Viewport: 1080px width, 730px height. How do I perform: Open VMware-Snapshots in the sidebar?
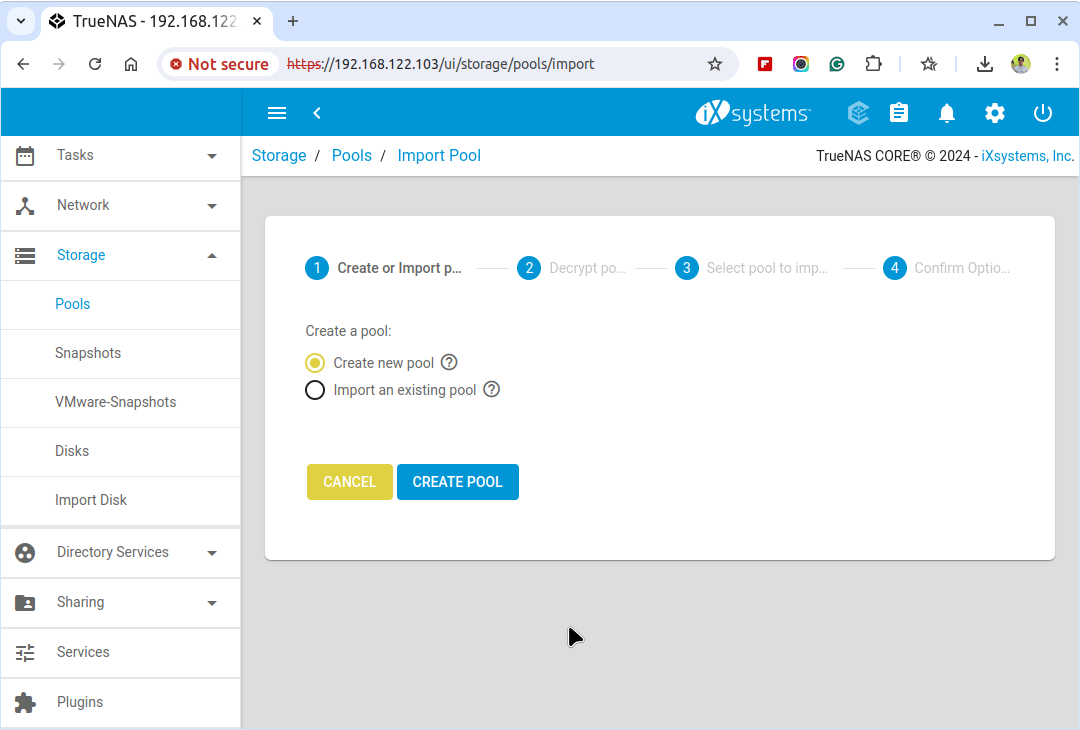121,402
